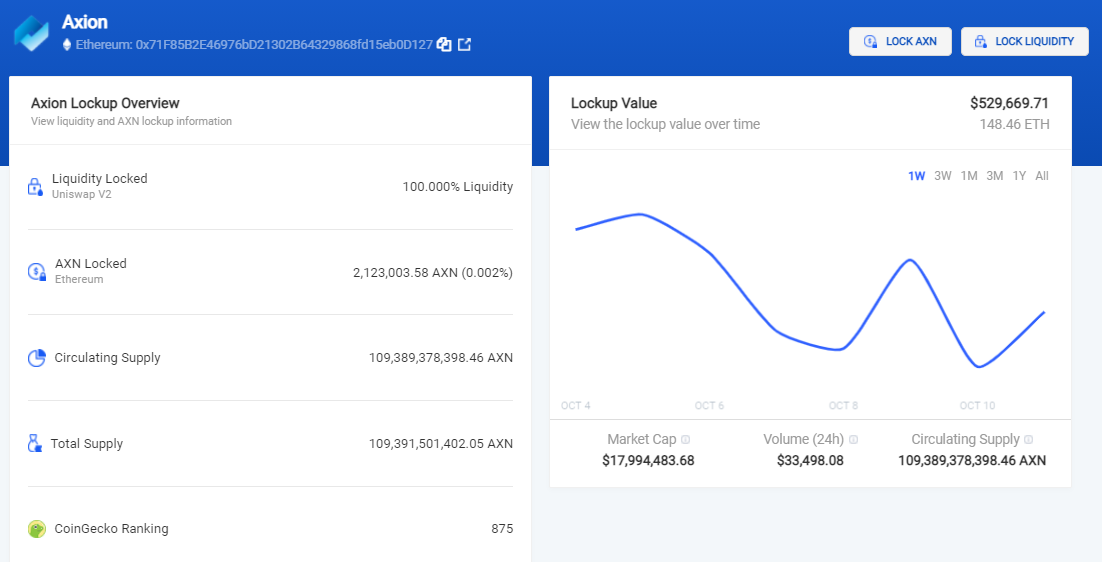Click the OCT 8 axis label
This screenshot has height=562, width=1102.
click(843, 405)
